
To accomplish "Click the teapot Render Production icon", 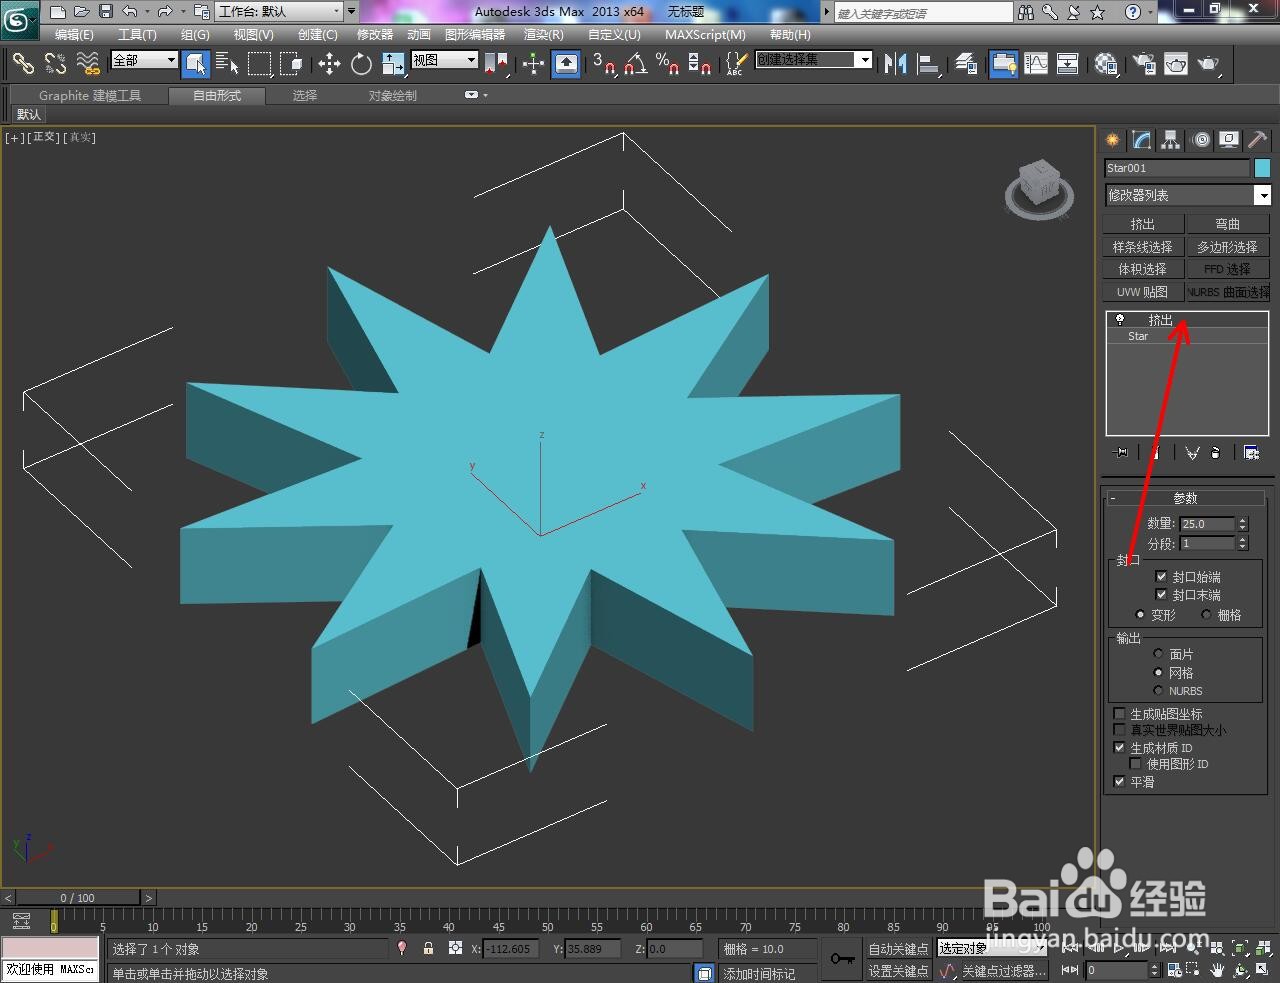I will 1209,64.
